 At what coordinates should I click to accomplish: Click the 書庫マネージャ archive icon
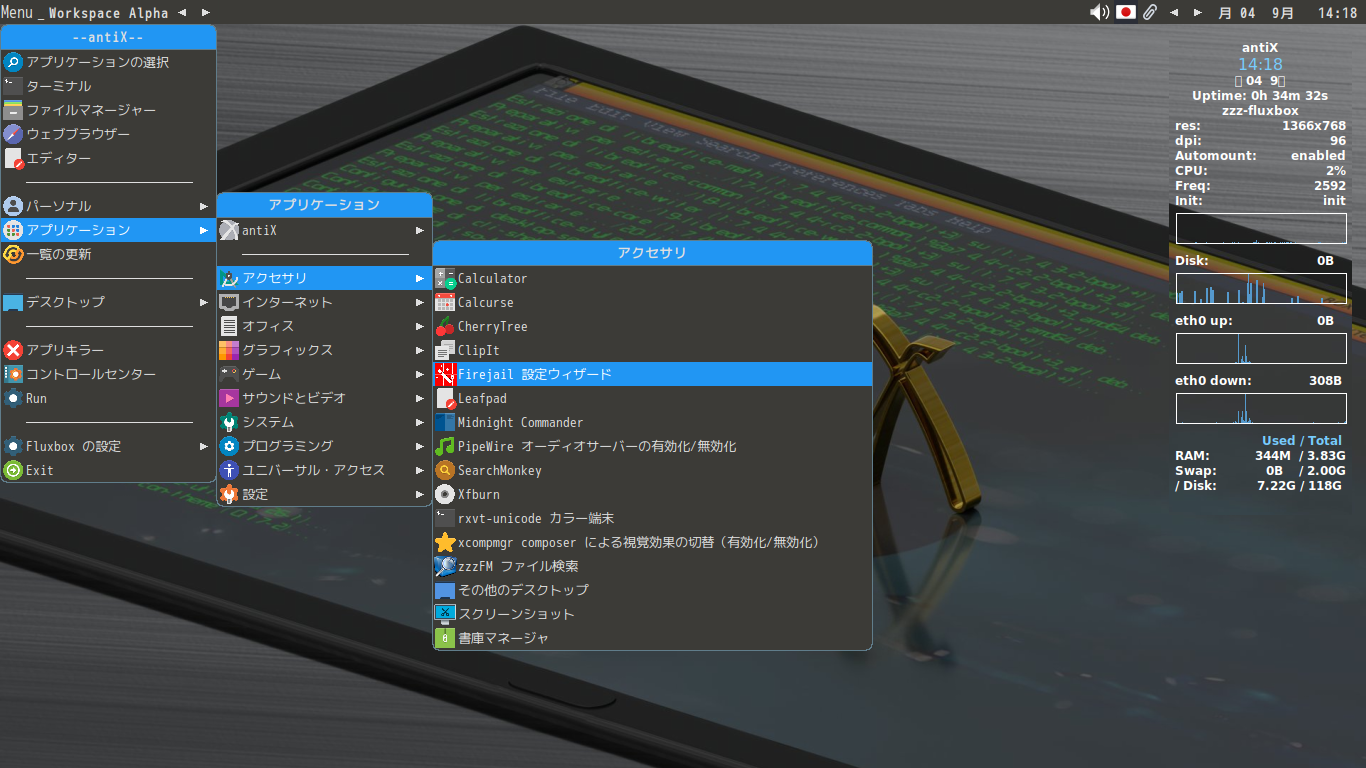click(445, 638)
